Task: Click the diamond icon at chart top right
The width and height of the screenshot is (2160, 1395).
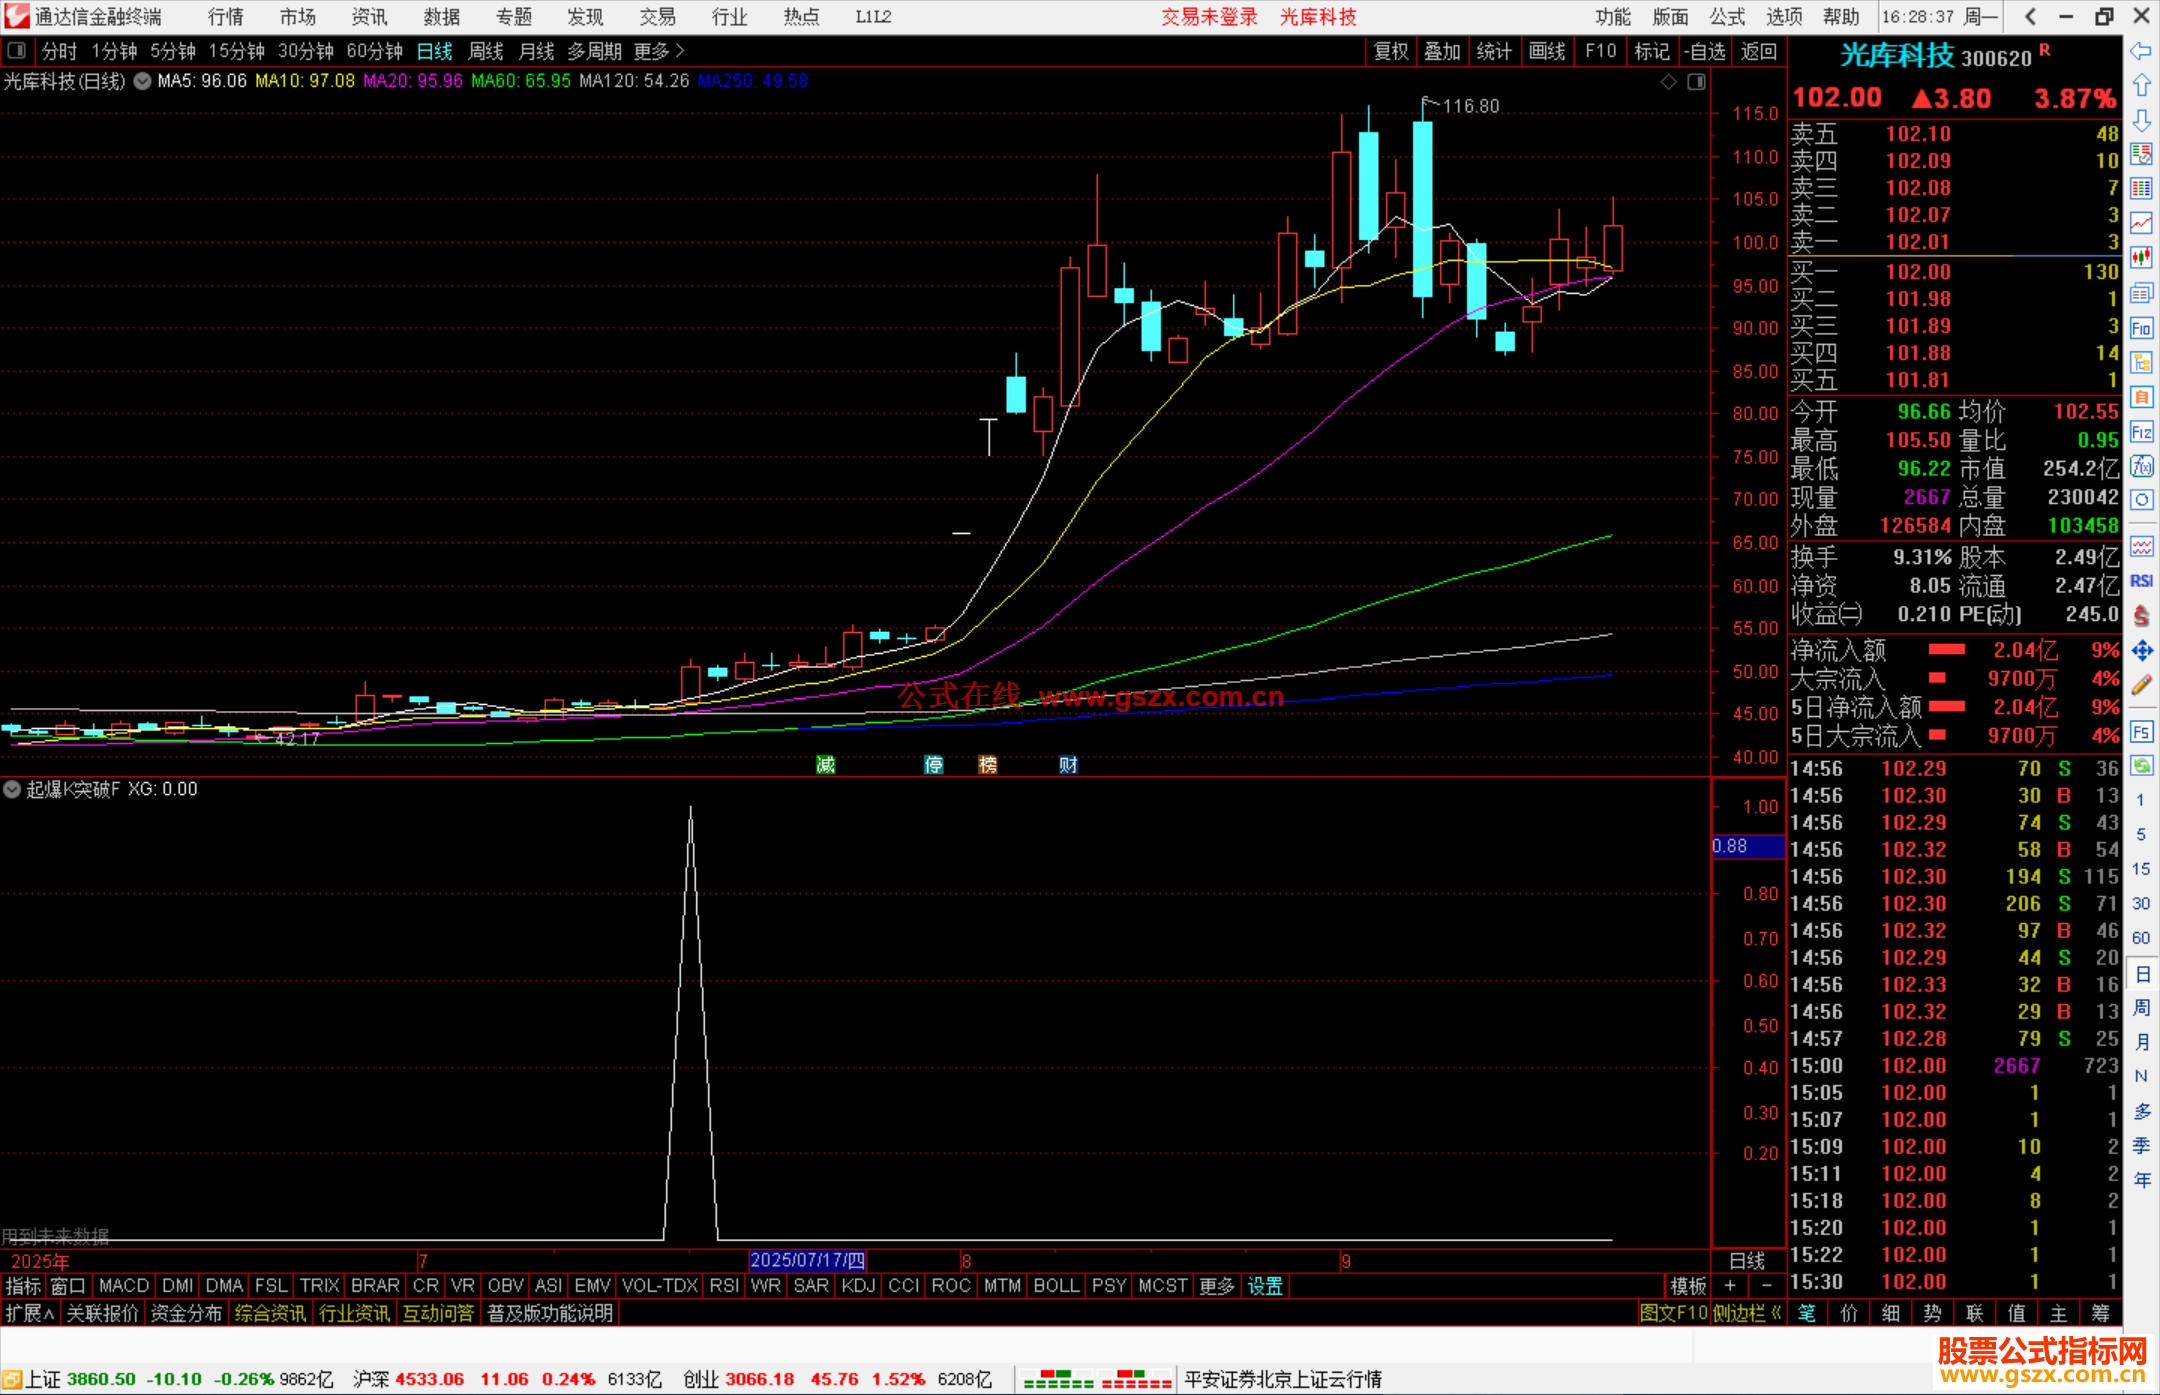Action: pyautogui.click(x=1668, y=82)
